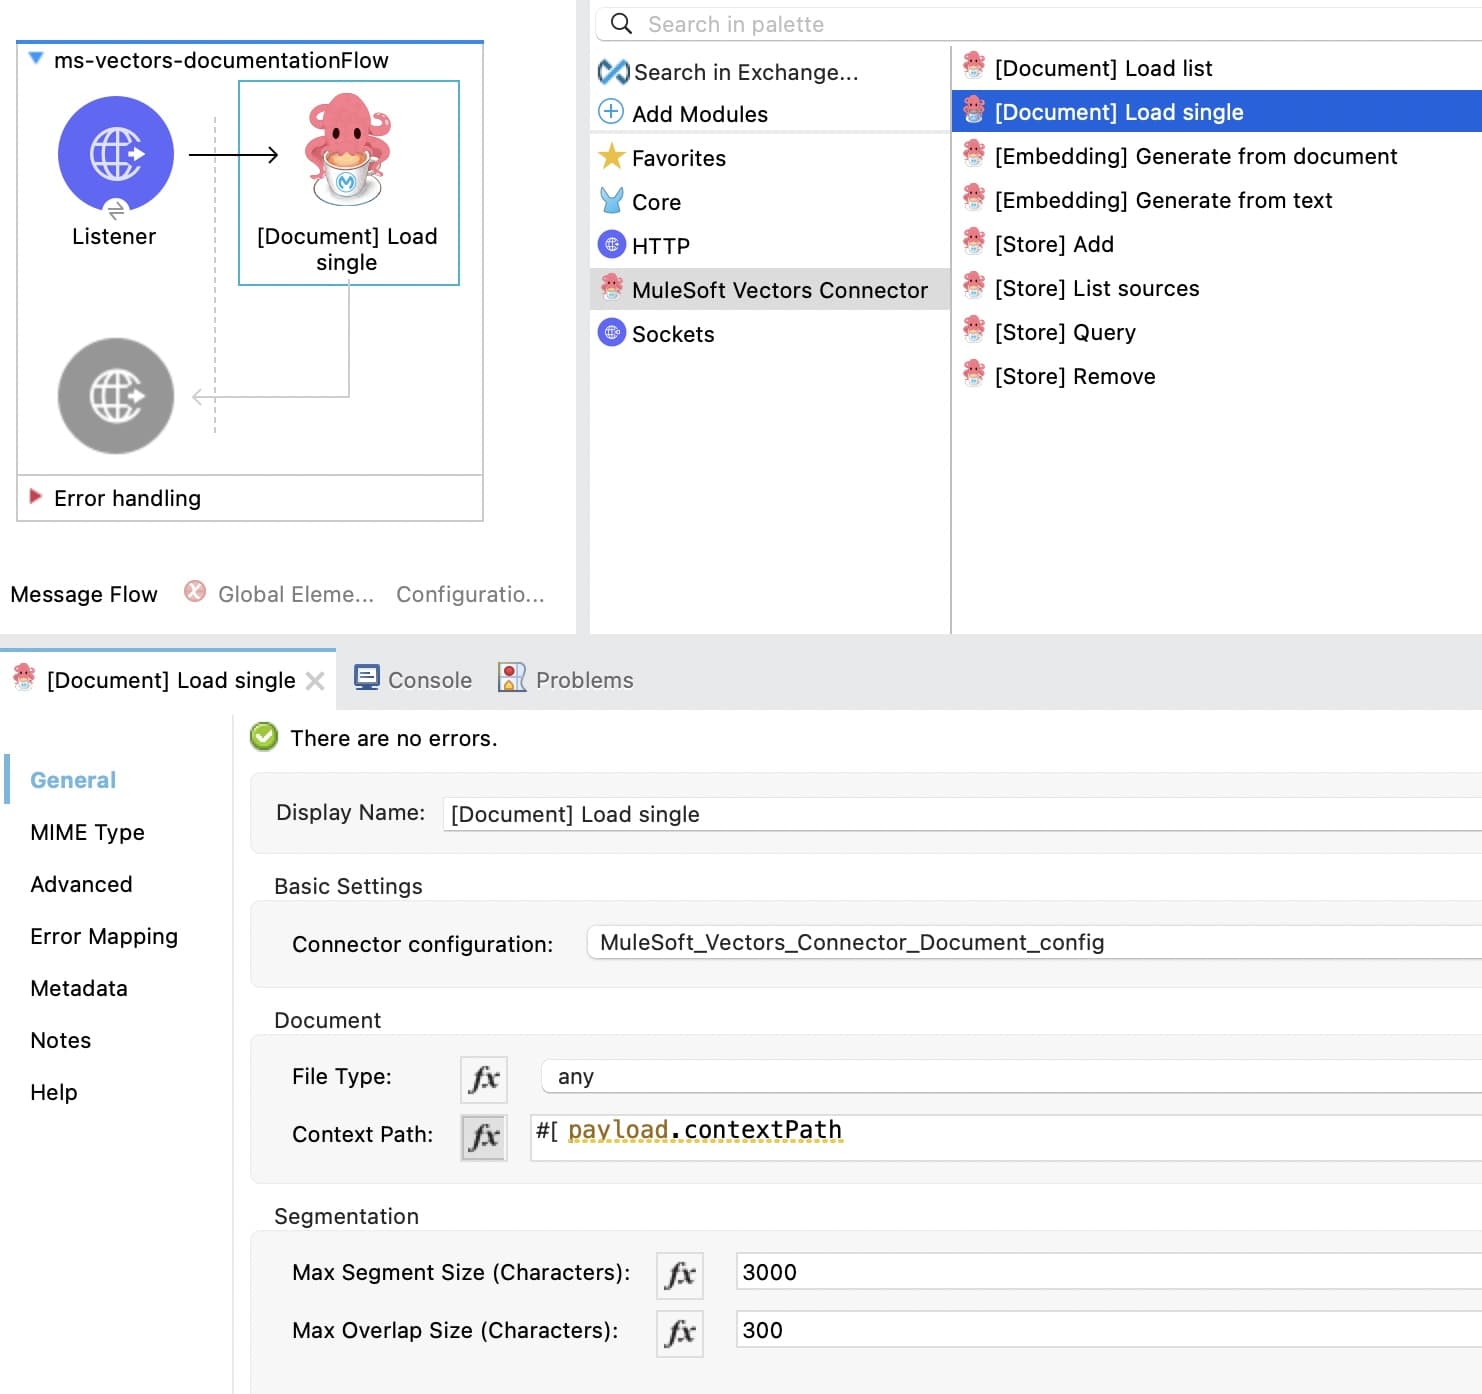
Task: Select MuleSoft Vectors Connector category
Action: point(770,289)
